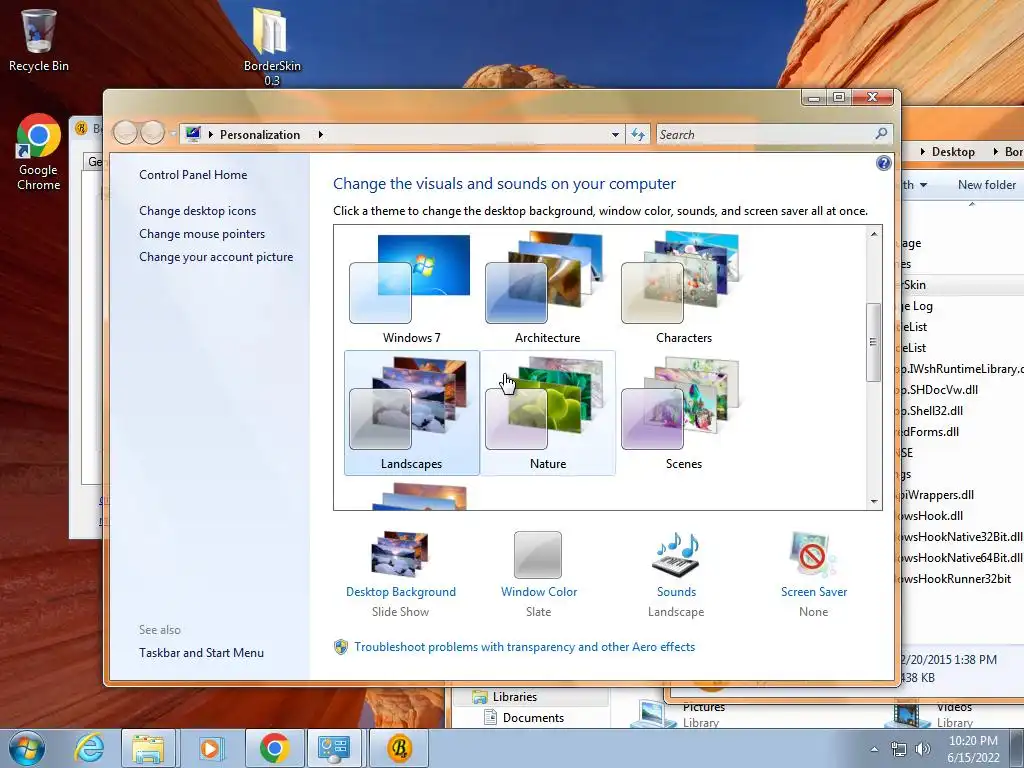Switch to Chrome on the taskbar

274,748
